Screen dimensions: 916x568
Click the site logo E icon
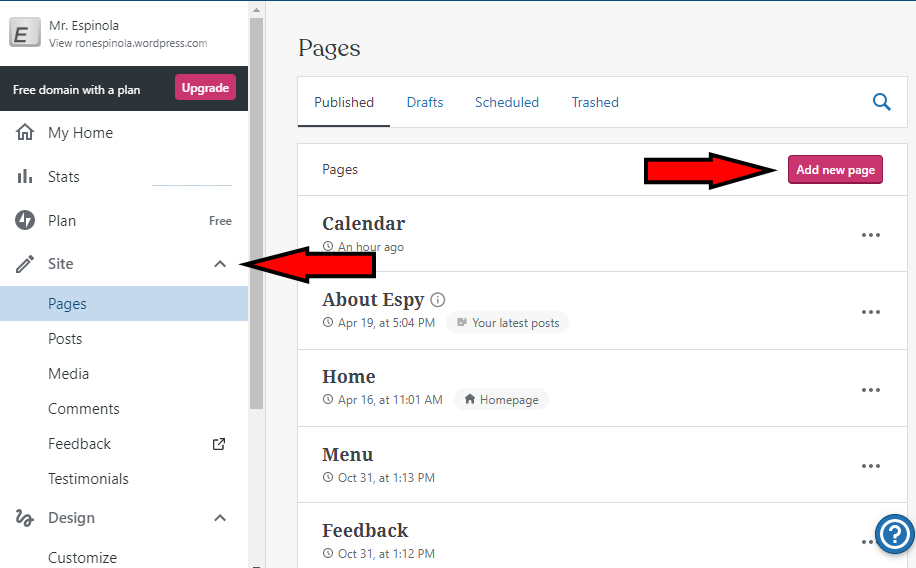[24, 34]
